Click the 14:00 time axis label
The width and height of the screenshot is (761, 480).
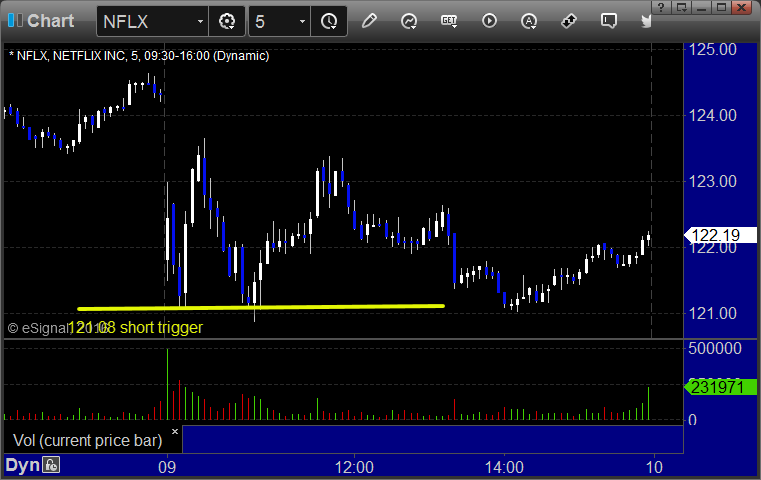tap(504, 467)
